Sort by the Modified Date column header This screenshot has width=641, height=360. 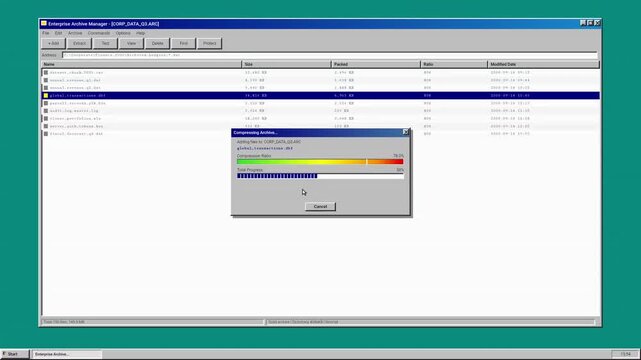point(544,64)
